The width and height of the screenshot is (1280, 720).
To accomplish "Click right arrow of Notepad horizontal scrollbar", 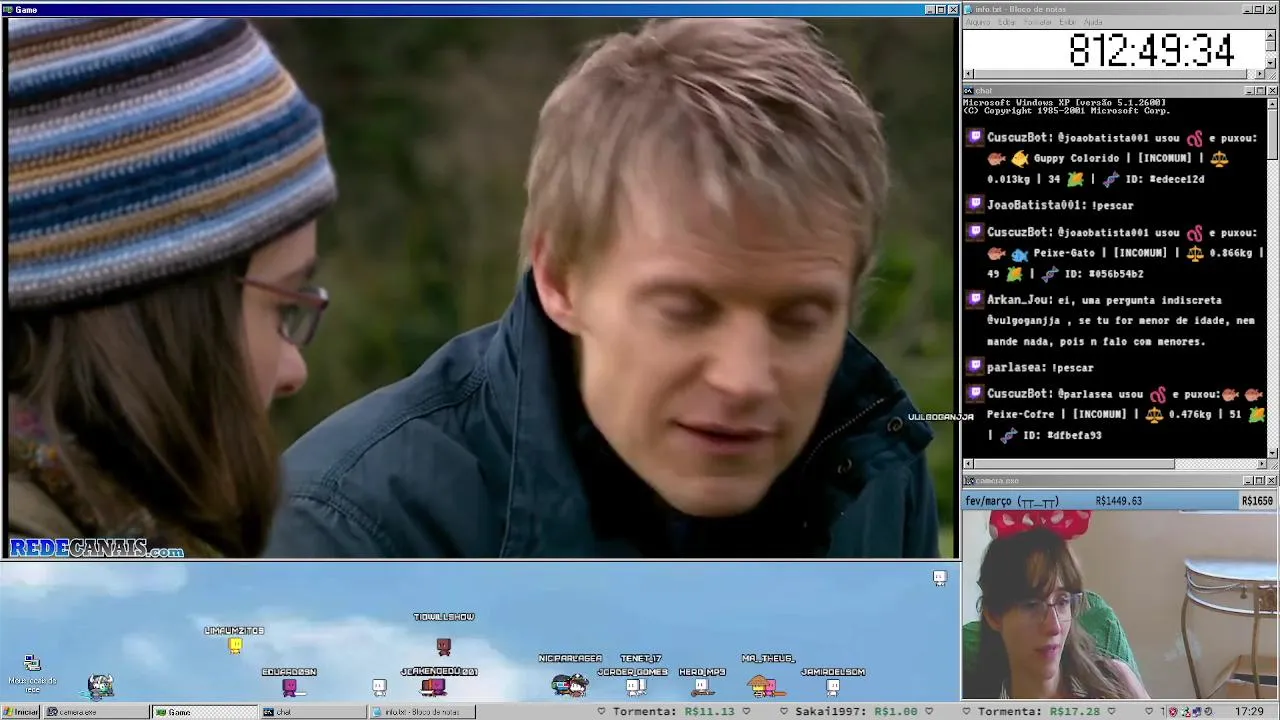I will pyautogui.click(x=1260, y=74).
